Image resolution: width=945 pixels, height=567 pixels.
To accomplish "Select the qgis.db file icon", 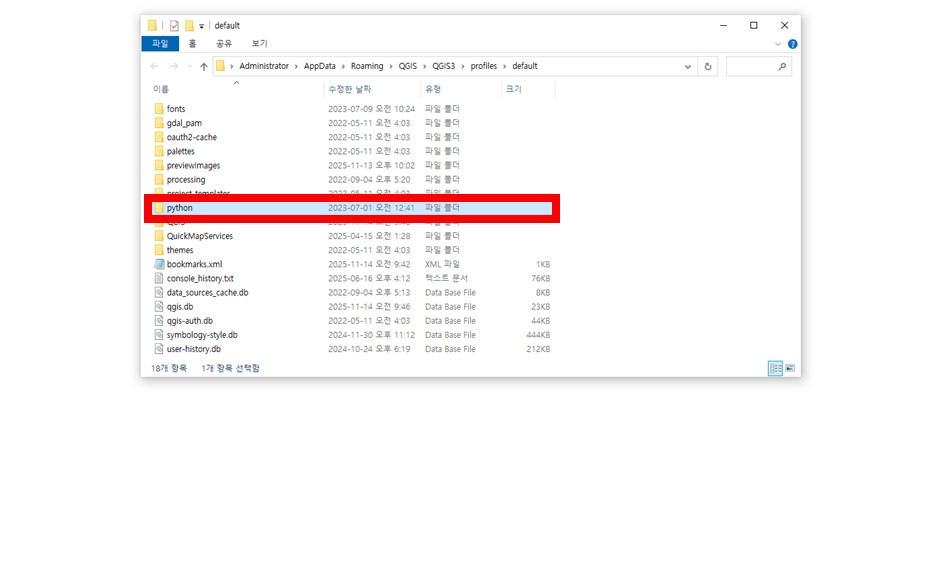I will click(x=158, y=307).
